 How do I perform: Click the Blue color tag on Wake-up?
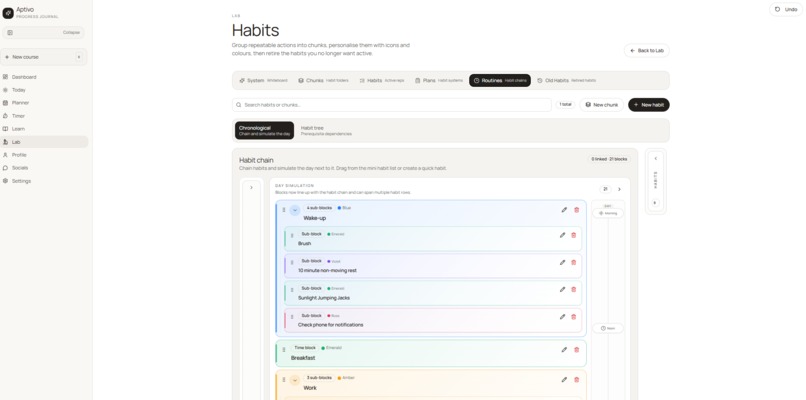point(344,208)
